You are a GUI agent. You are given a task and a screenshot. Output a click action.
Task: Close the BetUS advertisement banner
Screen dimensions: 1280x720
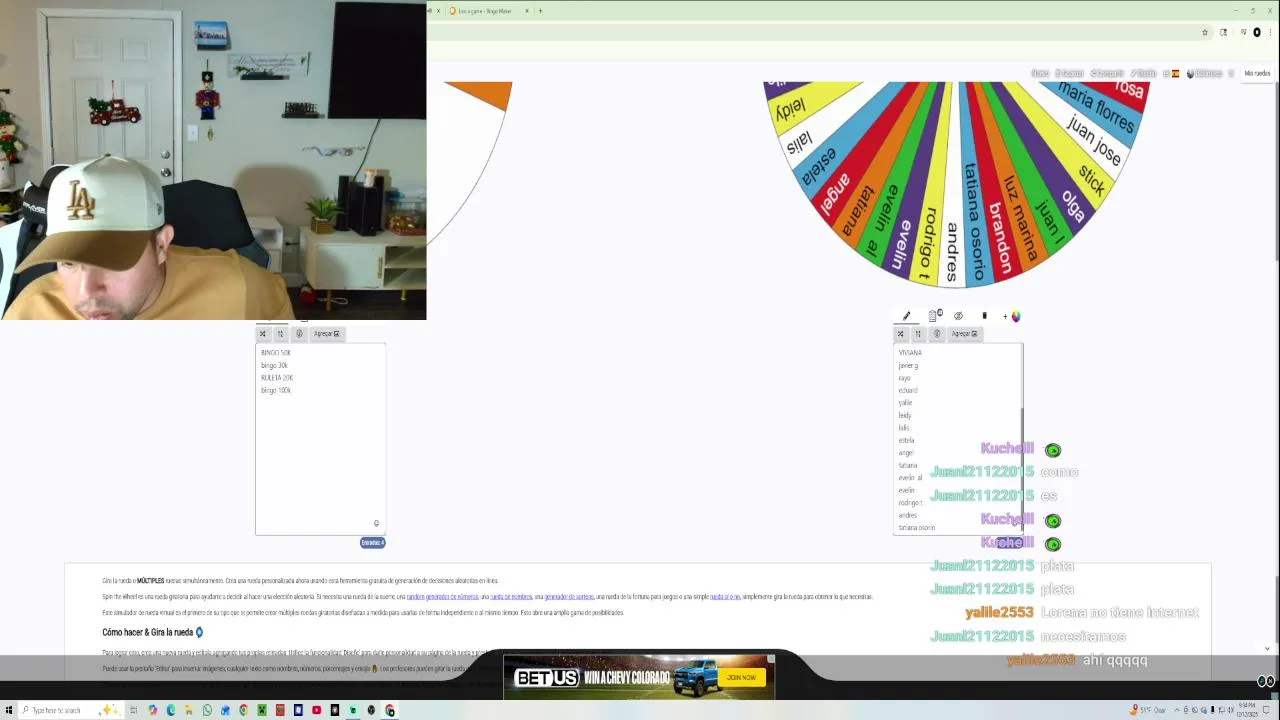(770, 659)
